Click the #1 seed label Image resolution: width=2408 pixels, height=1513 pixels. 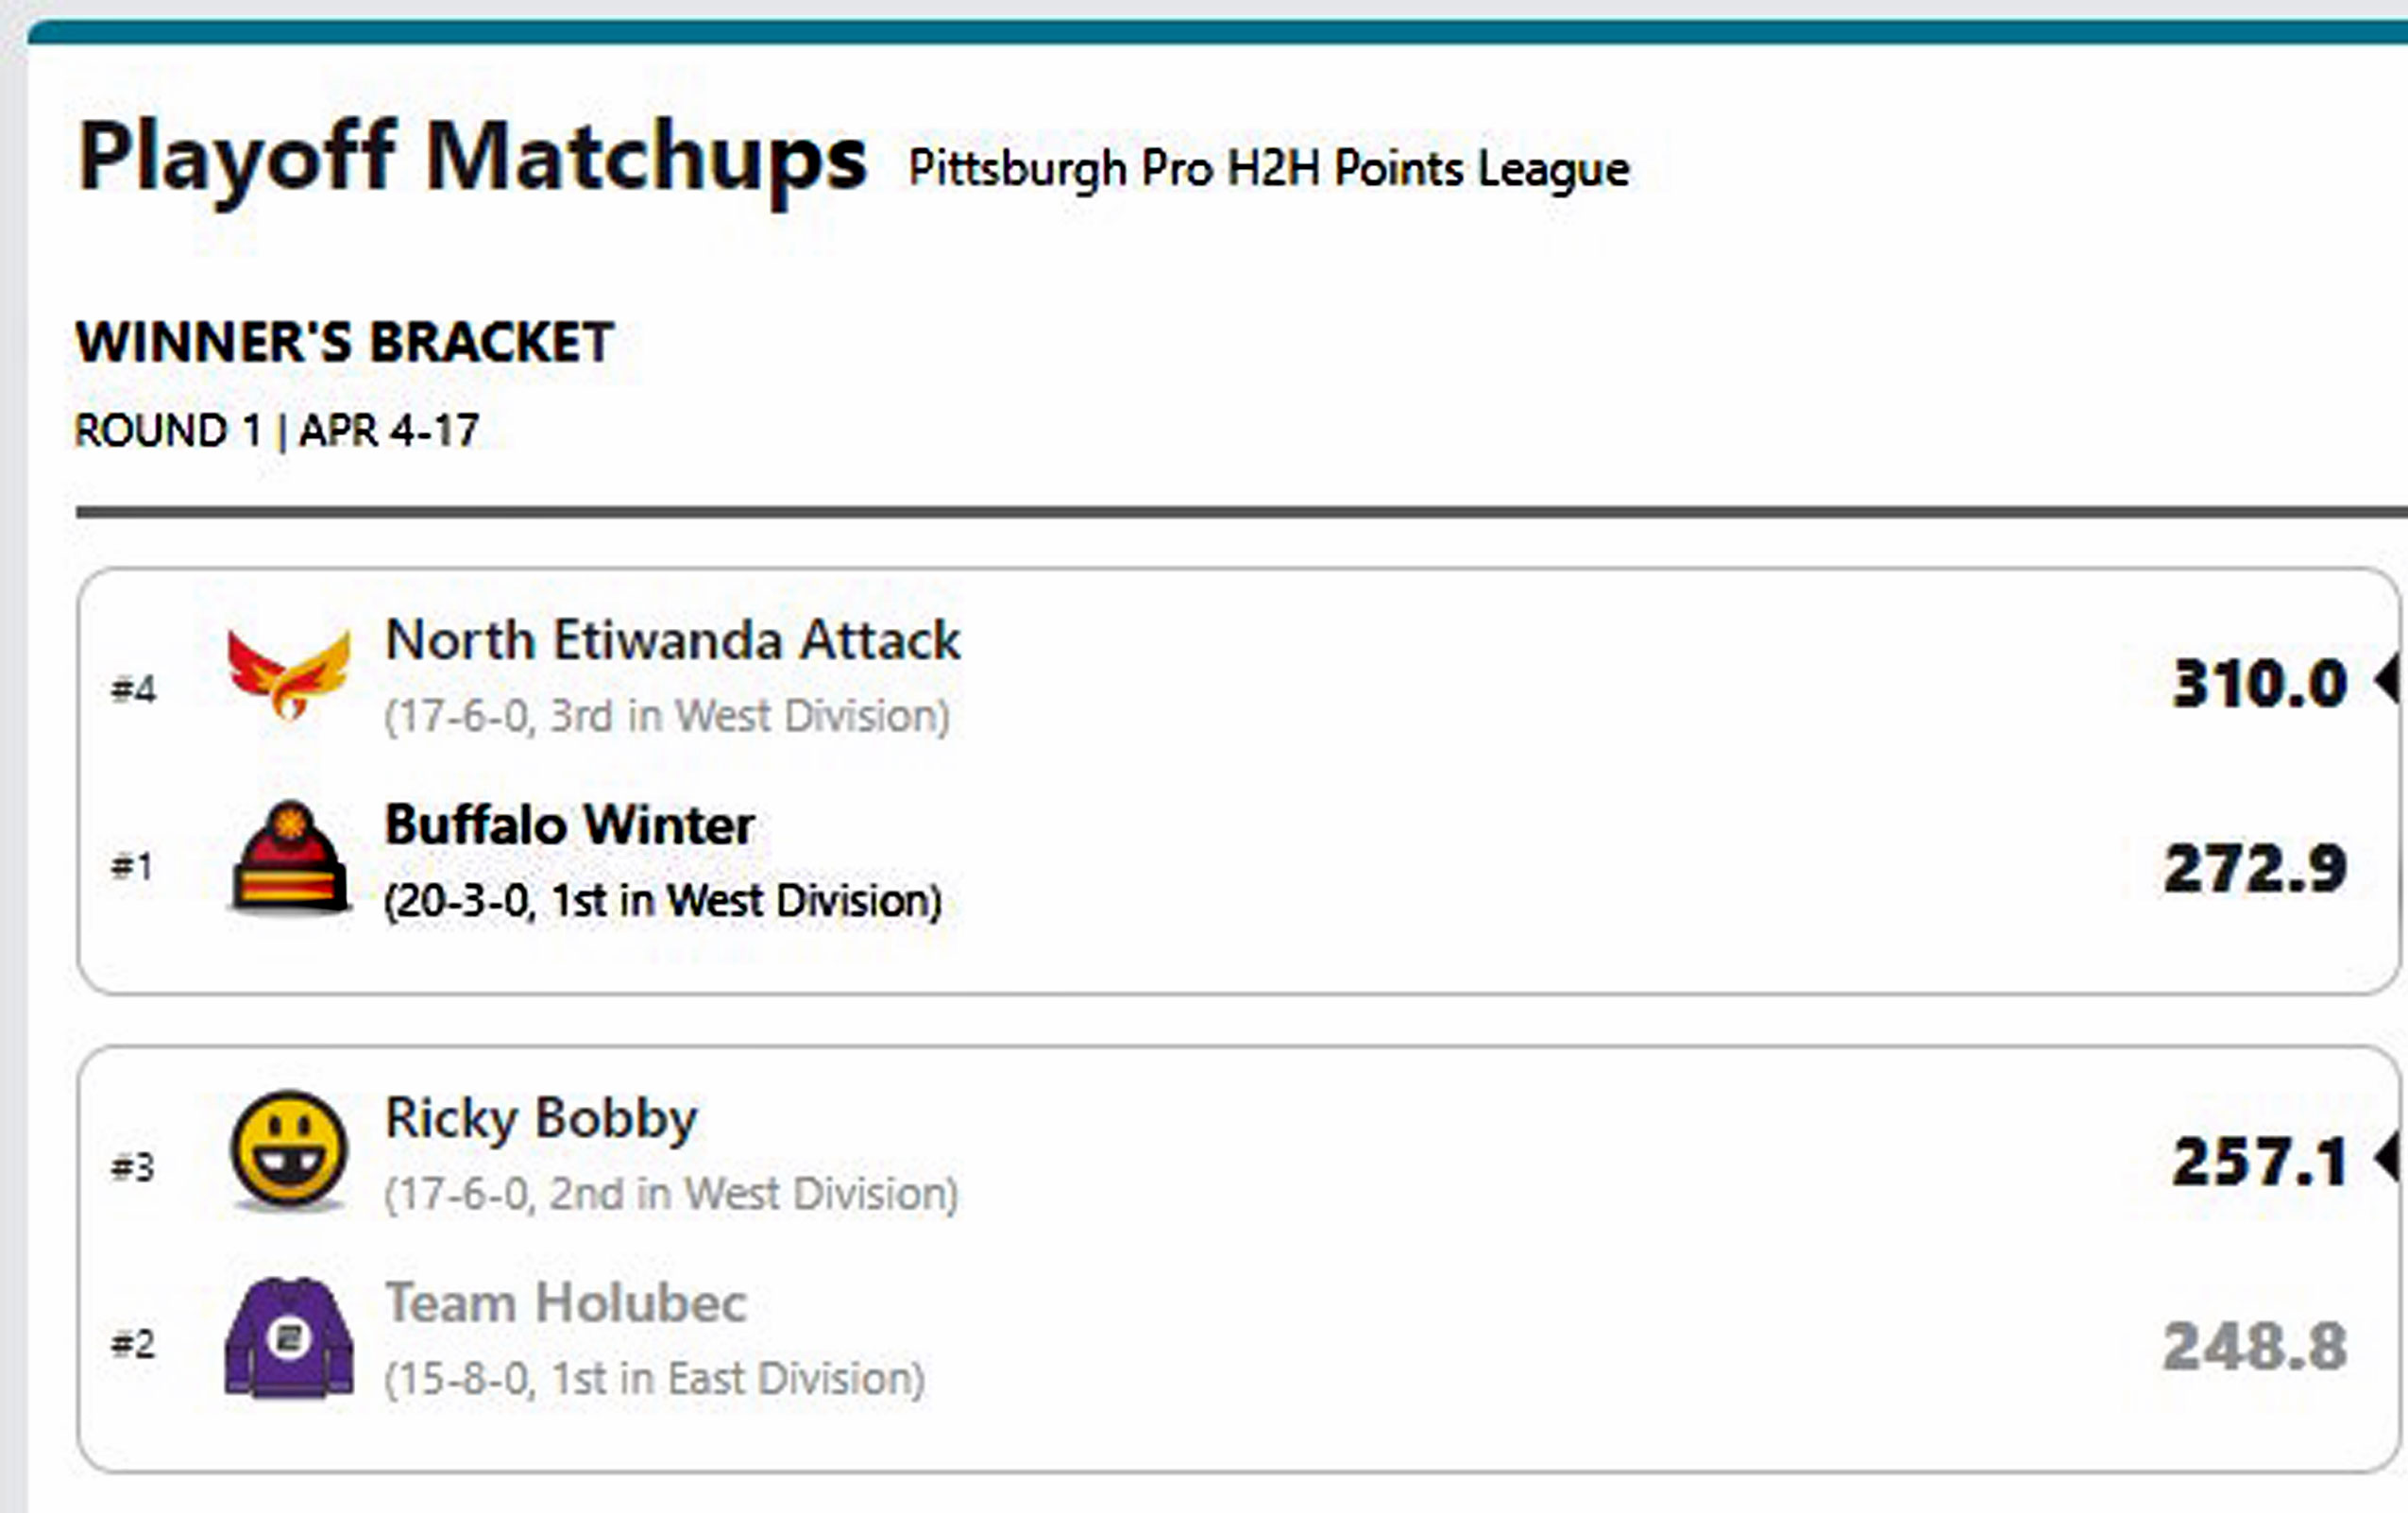click(x=132, y=866)
